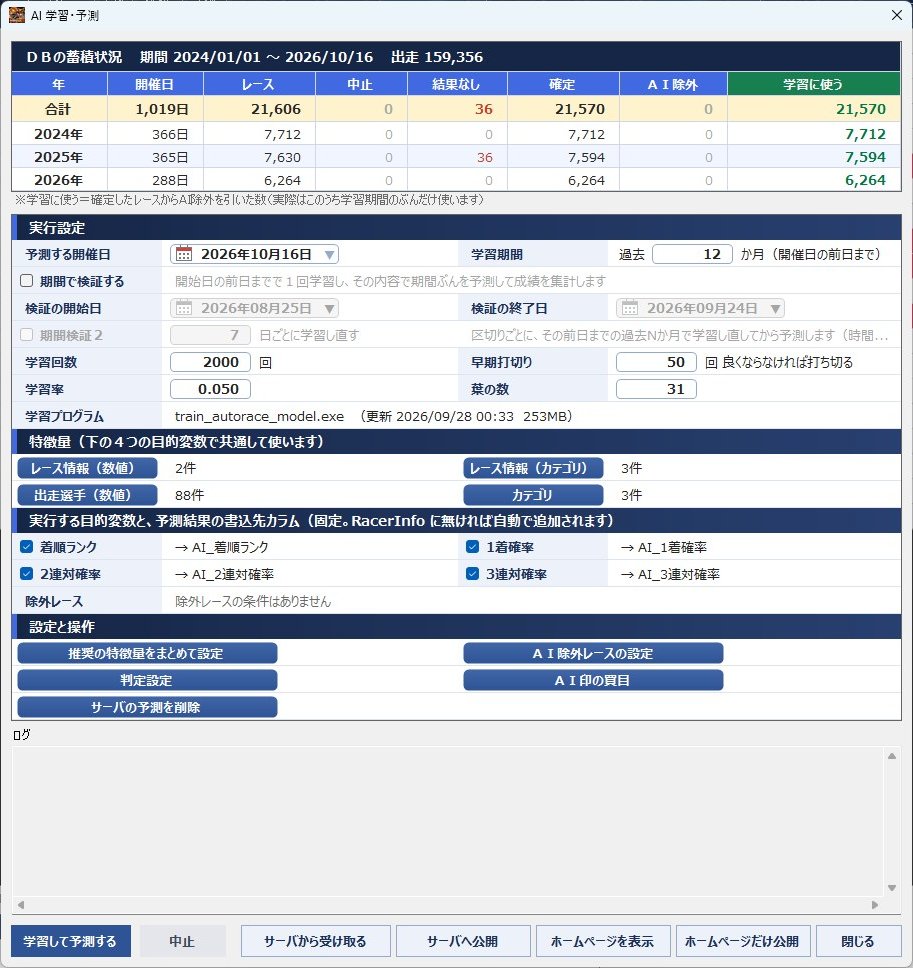Click the ＡＩ除外 column header
This screenshot has width=913, height=968.
pyautogui.click(x=673, y=84)
